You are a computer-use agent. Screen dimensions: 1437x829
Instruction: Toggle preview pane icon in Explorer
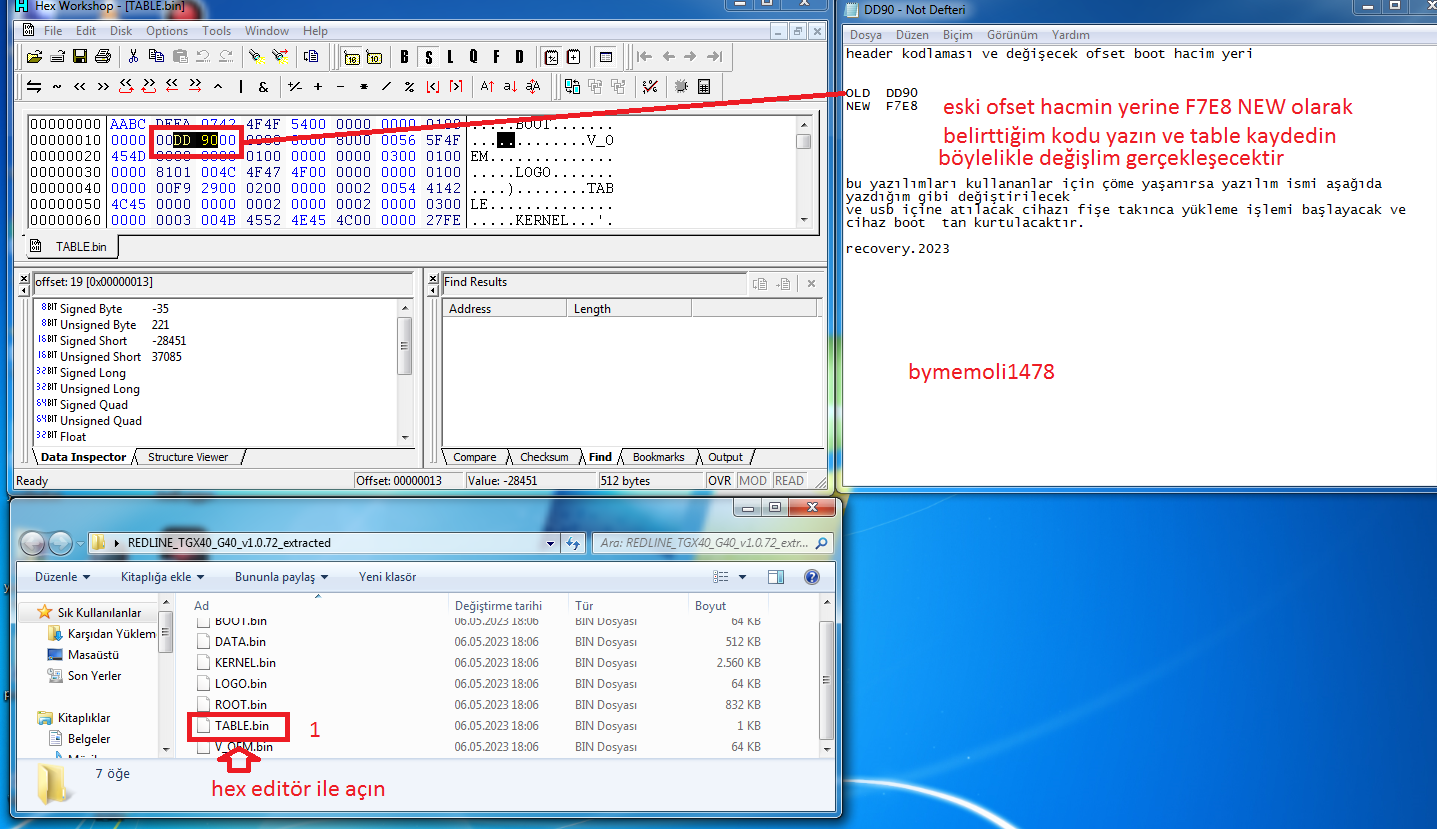(x=776, y=577)
